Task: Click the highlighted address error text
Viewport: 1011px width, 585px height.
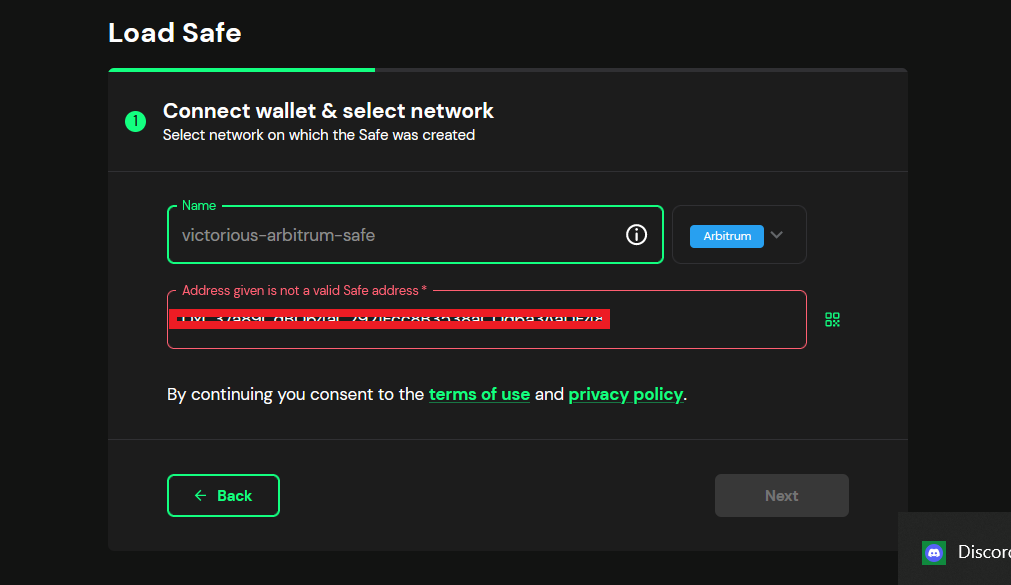Action: (389, 318)
